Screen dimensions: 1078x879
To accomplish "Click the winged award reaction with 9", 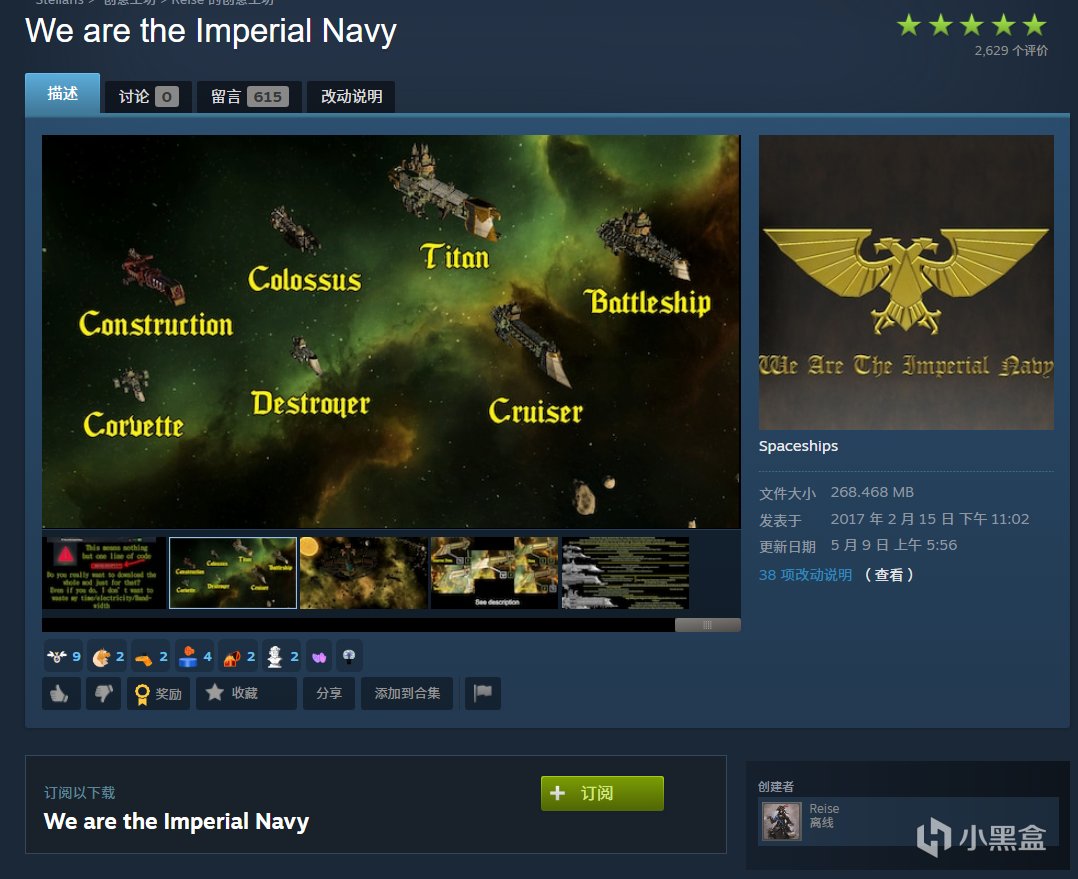I will (x=63, y=657).
